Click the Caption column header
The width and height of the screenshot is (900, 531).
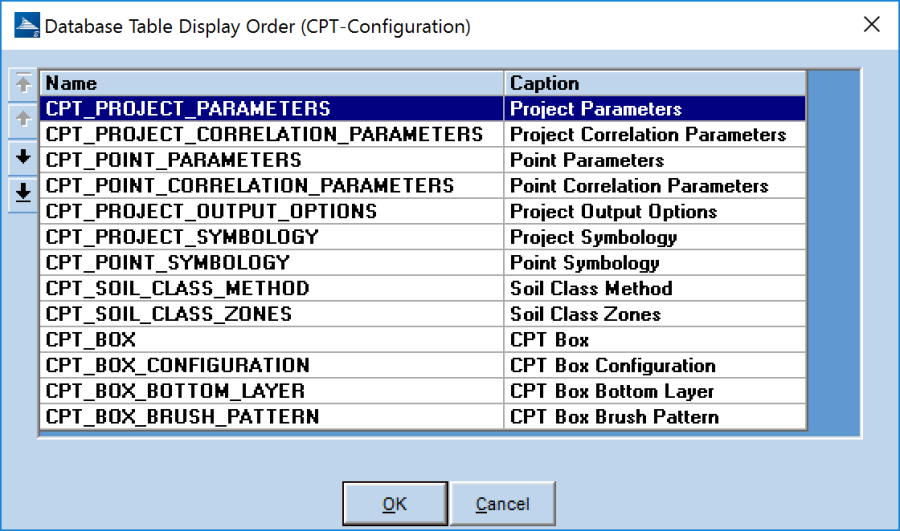(x=655, y=83)
